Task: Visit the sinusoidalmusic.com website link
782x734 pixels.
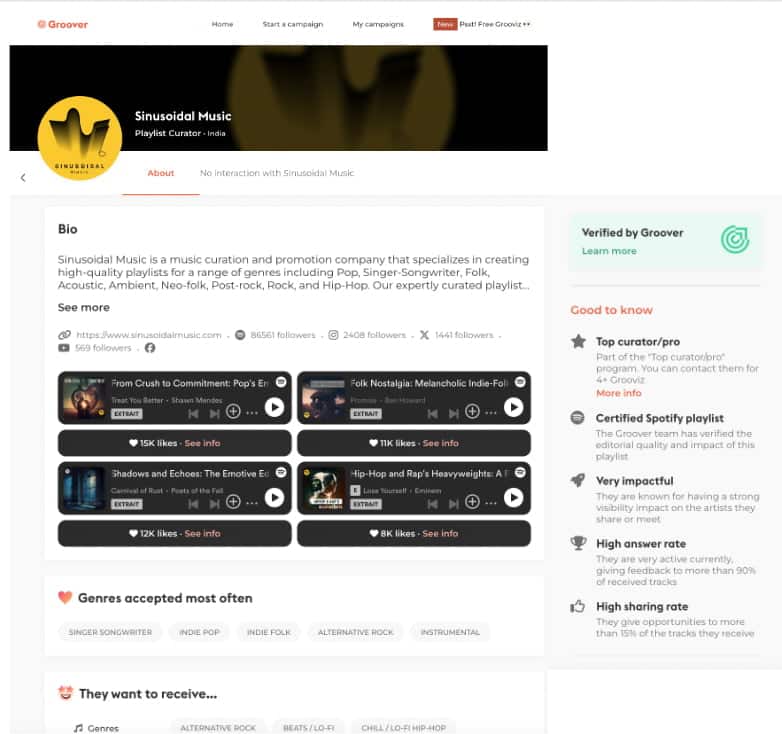Action: coord(149,335)
